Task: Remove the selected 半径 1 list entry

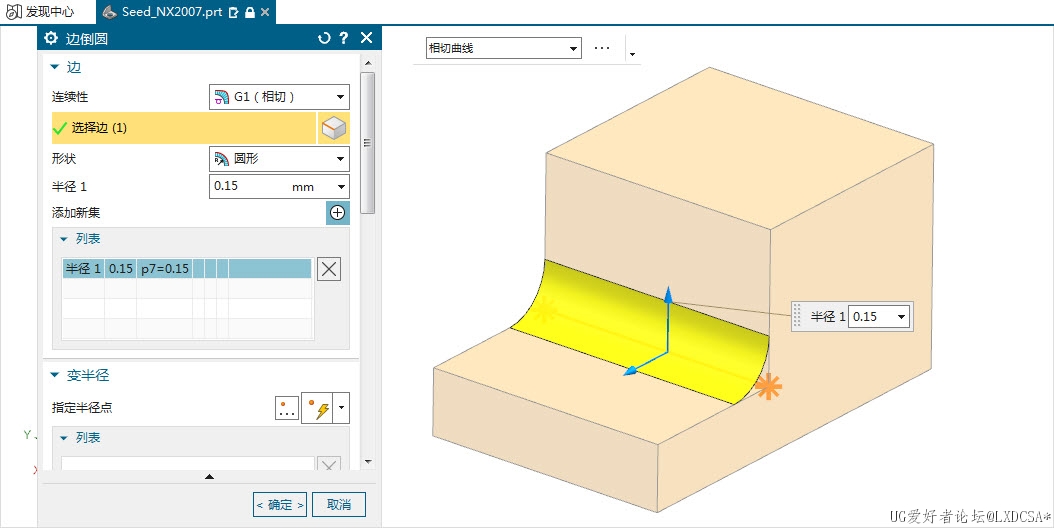Action: [x=329, y=269]
